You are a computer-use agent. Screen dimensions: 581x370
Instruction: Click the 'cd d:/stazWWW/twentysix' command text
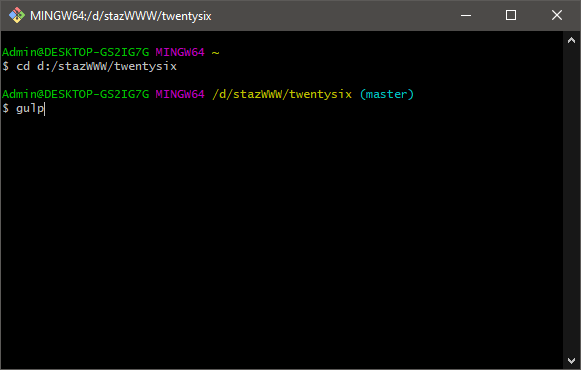[x=96, y=66]
